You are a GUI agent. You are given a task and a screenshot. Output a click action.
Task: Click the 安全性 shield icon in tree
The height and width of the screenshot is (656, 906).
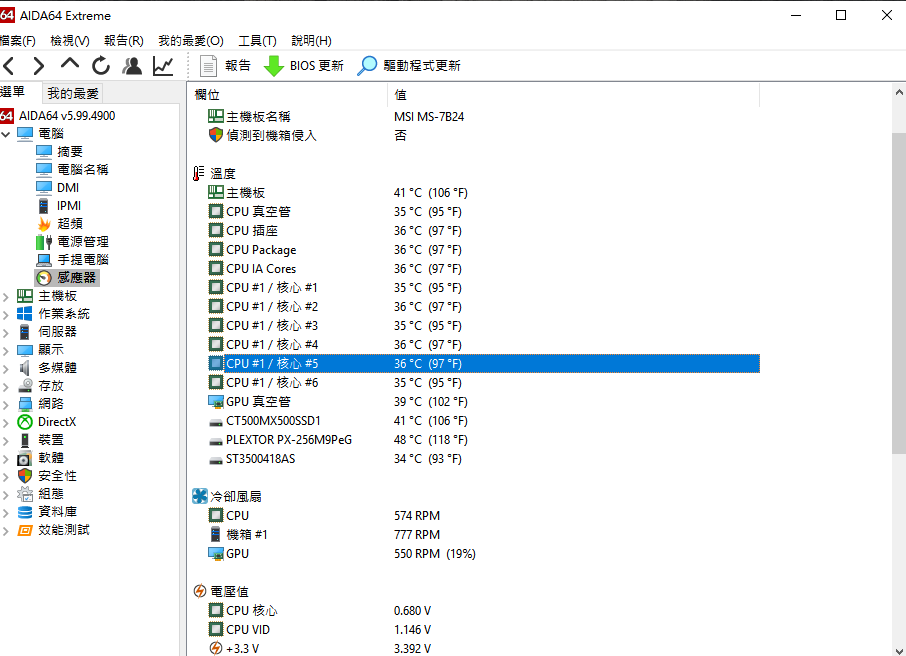click(25, 476)
